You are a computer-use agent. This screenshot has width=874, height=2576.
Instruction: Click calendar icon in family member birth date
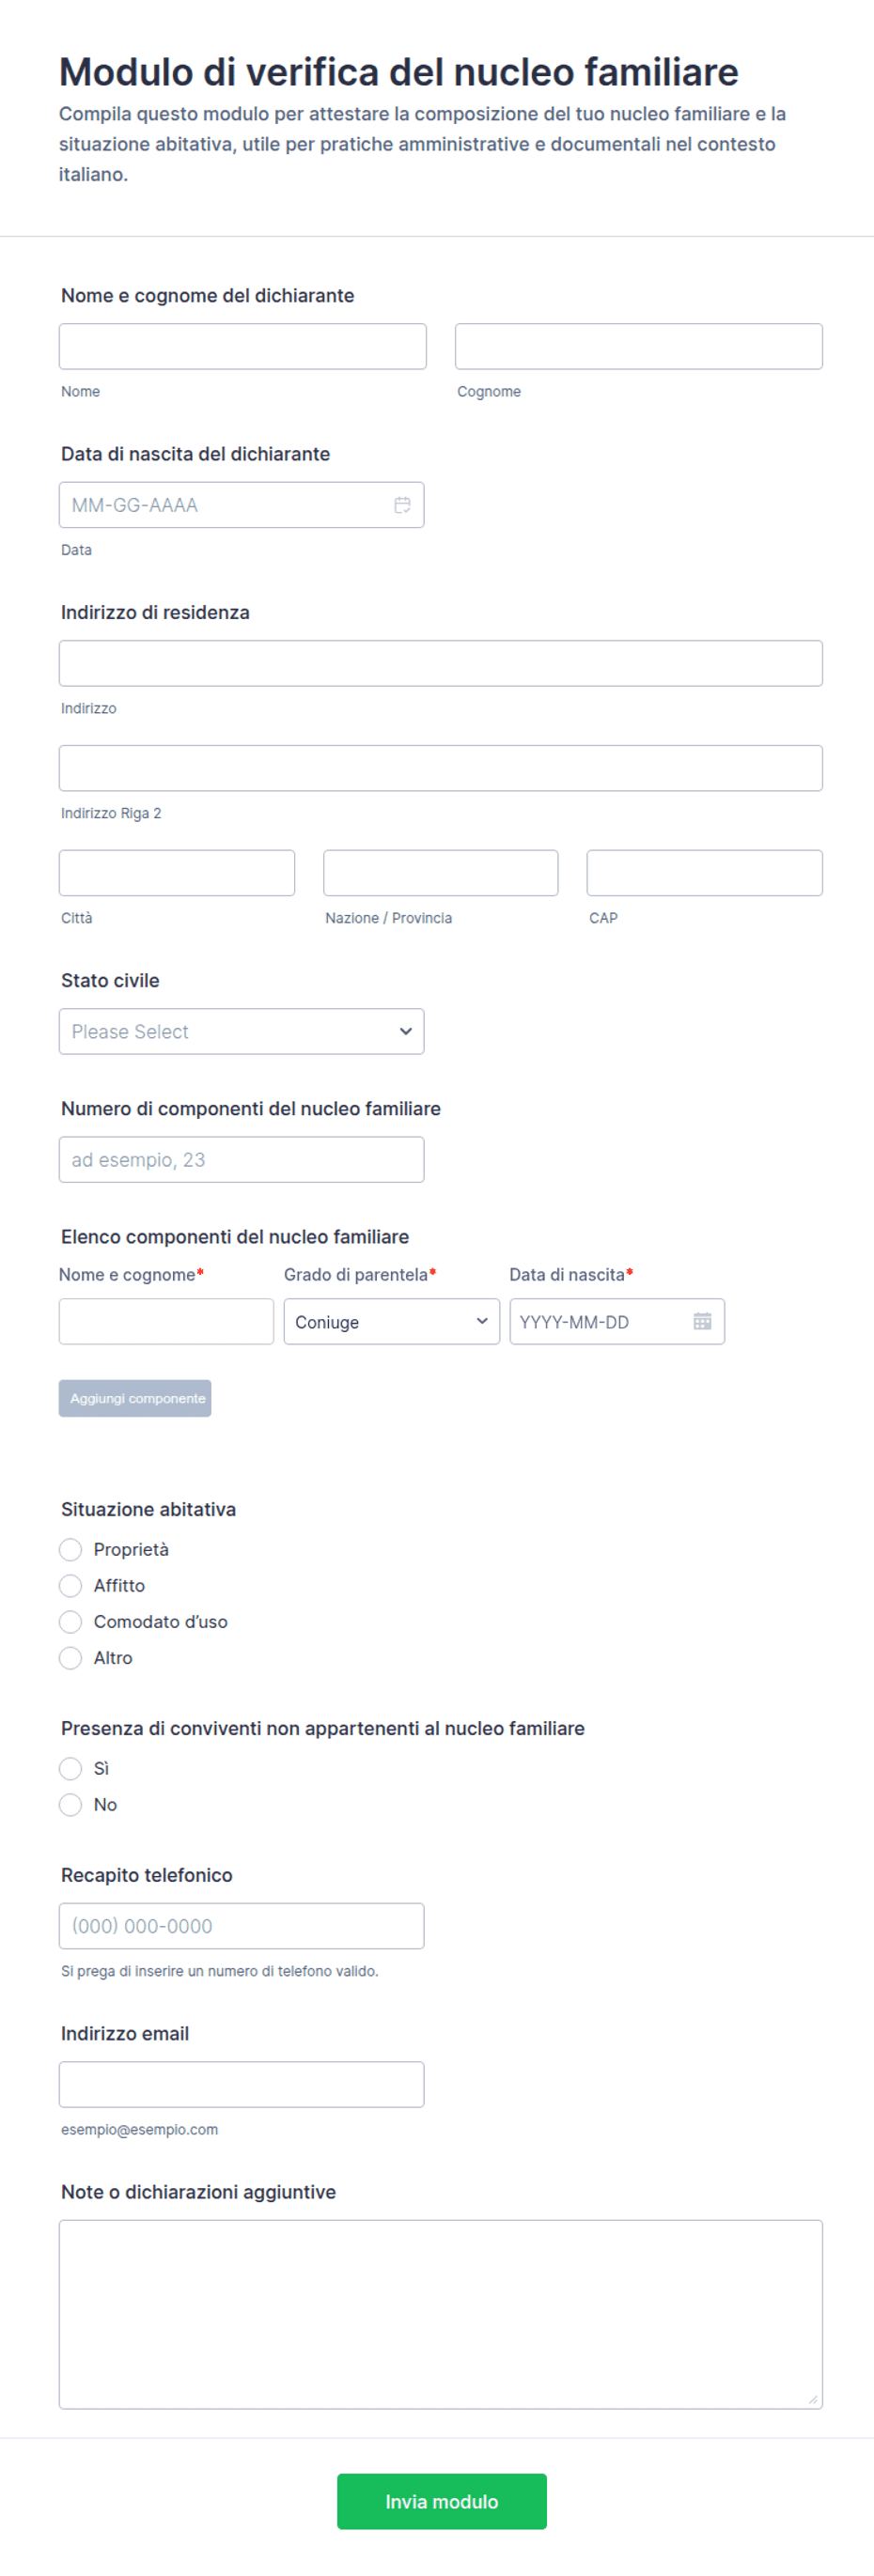click(702, 1321)
